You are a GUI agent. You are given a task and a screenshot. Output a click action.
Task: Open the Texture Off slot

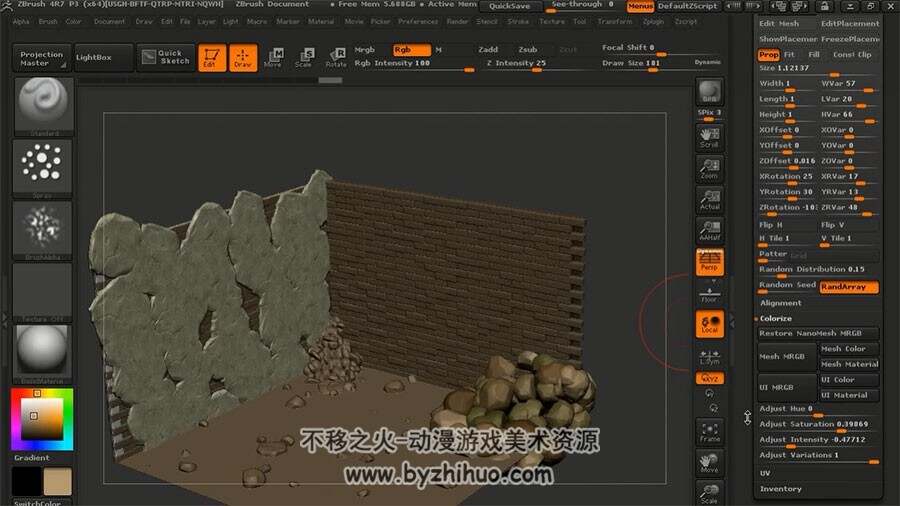(42, 292)
